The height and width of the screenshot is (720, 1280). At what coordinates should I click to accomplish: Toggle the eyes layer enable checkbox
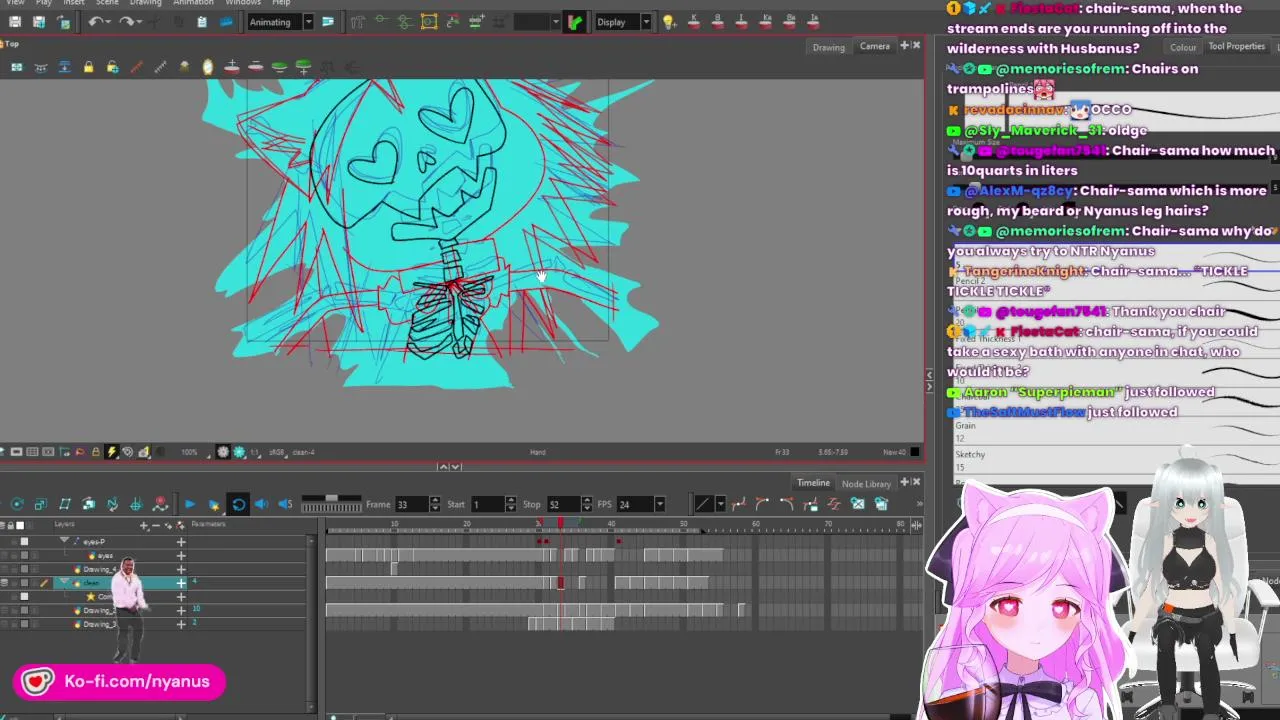pyautogui.click(x=24, y=555)
